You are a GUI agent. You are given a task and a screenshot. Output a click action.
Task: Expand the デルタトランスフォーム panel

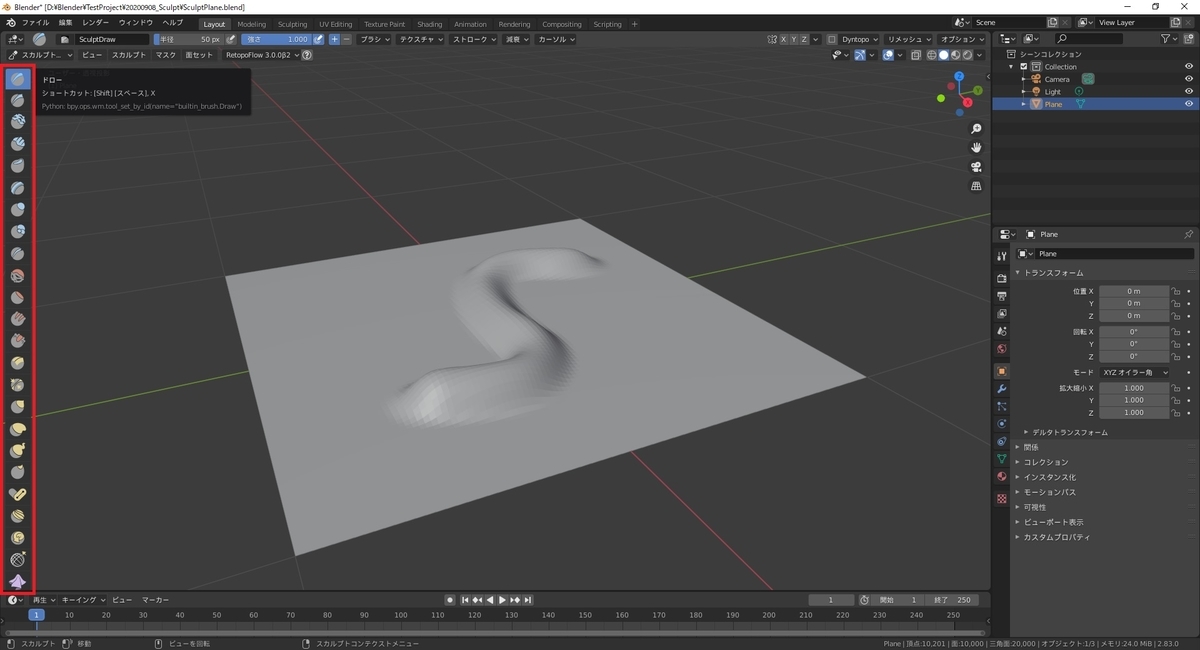coord(1069,432)
